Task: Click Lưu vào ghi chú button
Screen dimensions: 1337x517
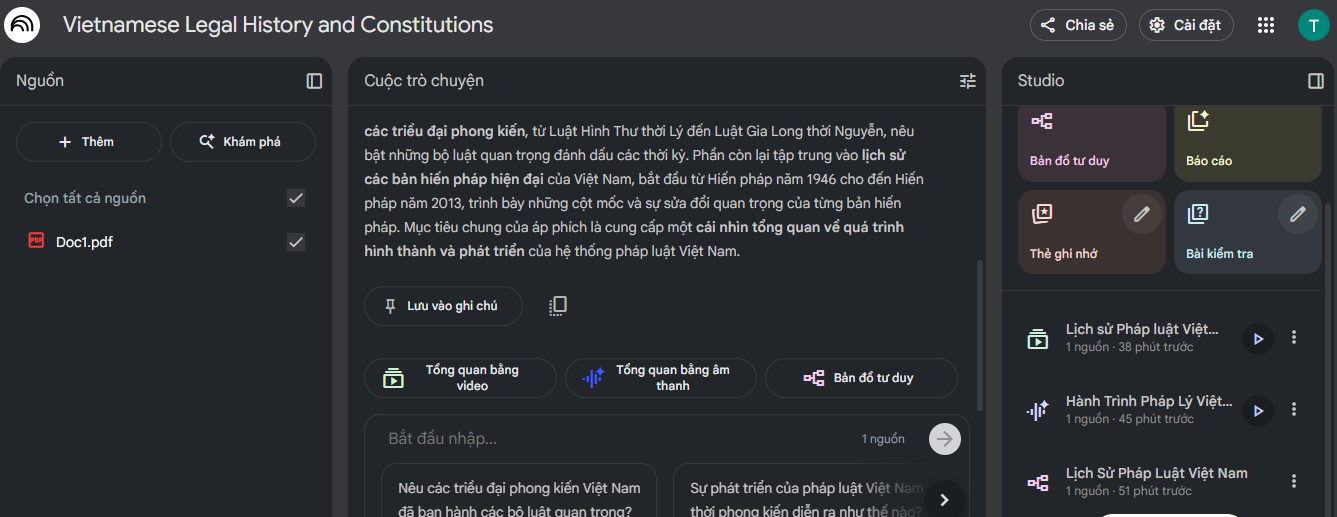Action: coord(443,306)
